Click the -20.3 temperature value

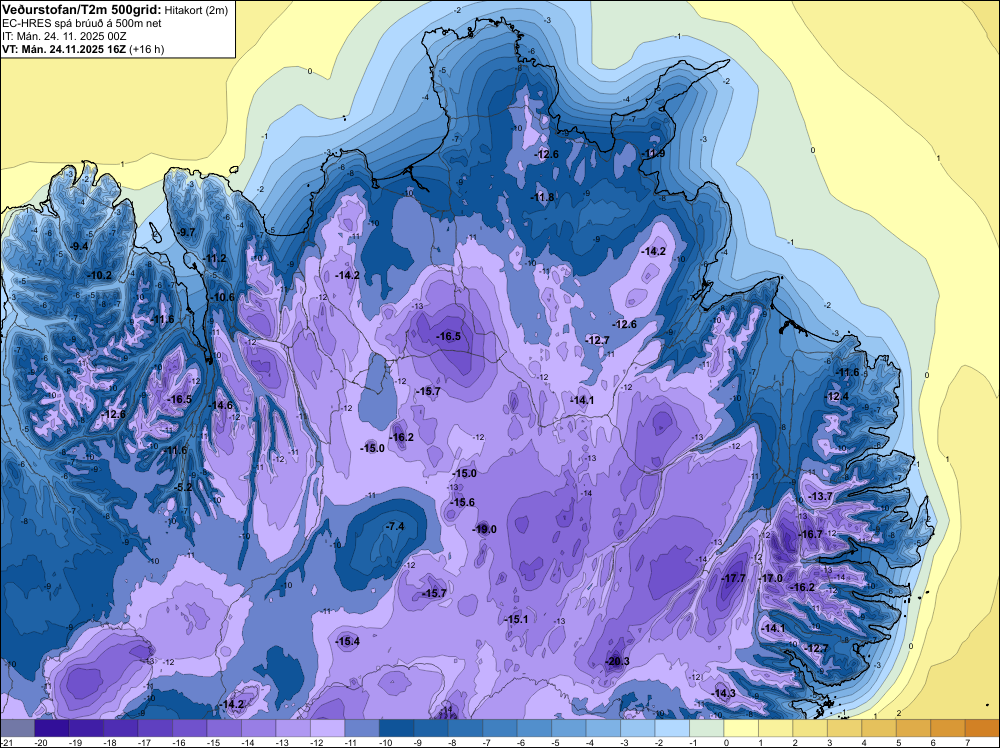tap(617, 661)
